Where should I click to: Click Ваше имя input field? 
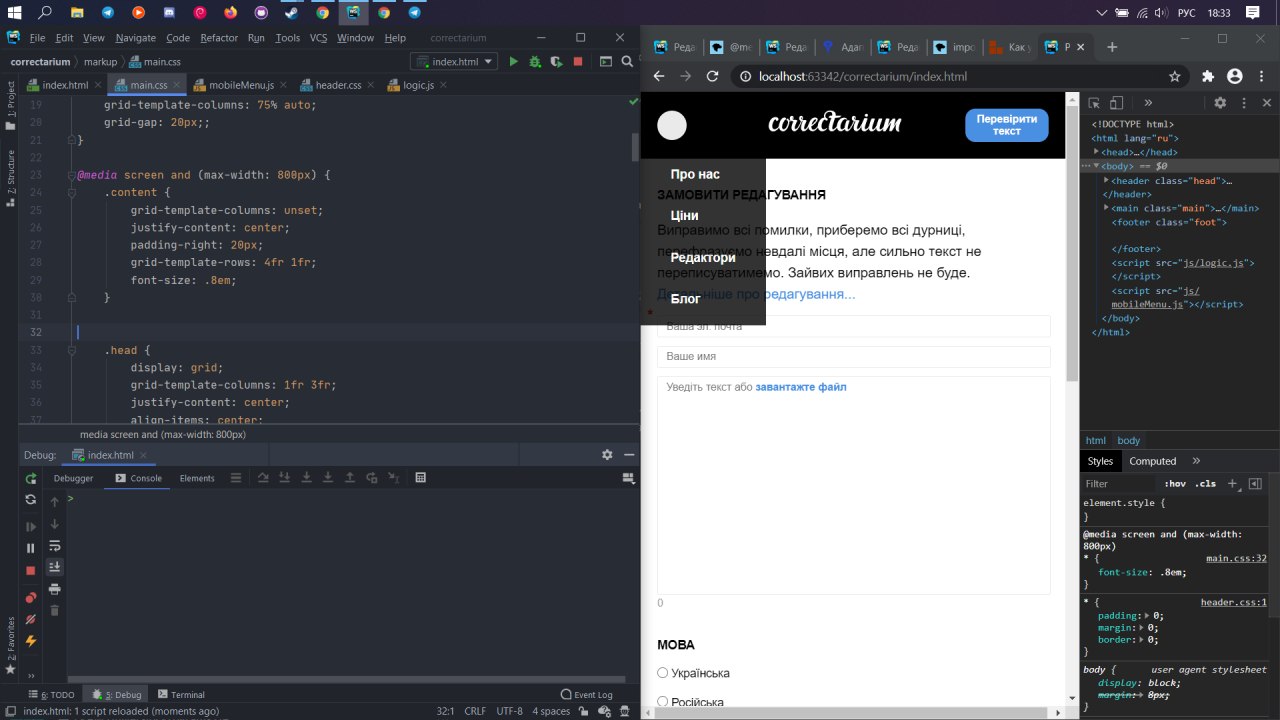853,357
